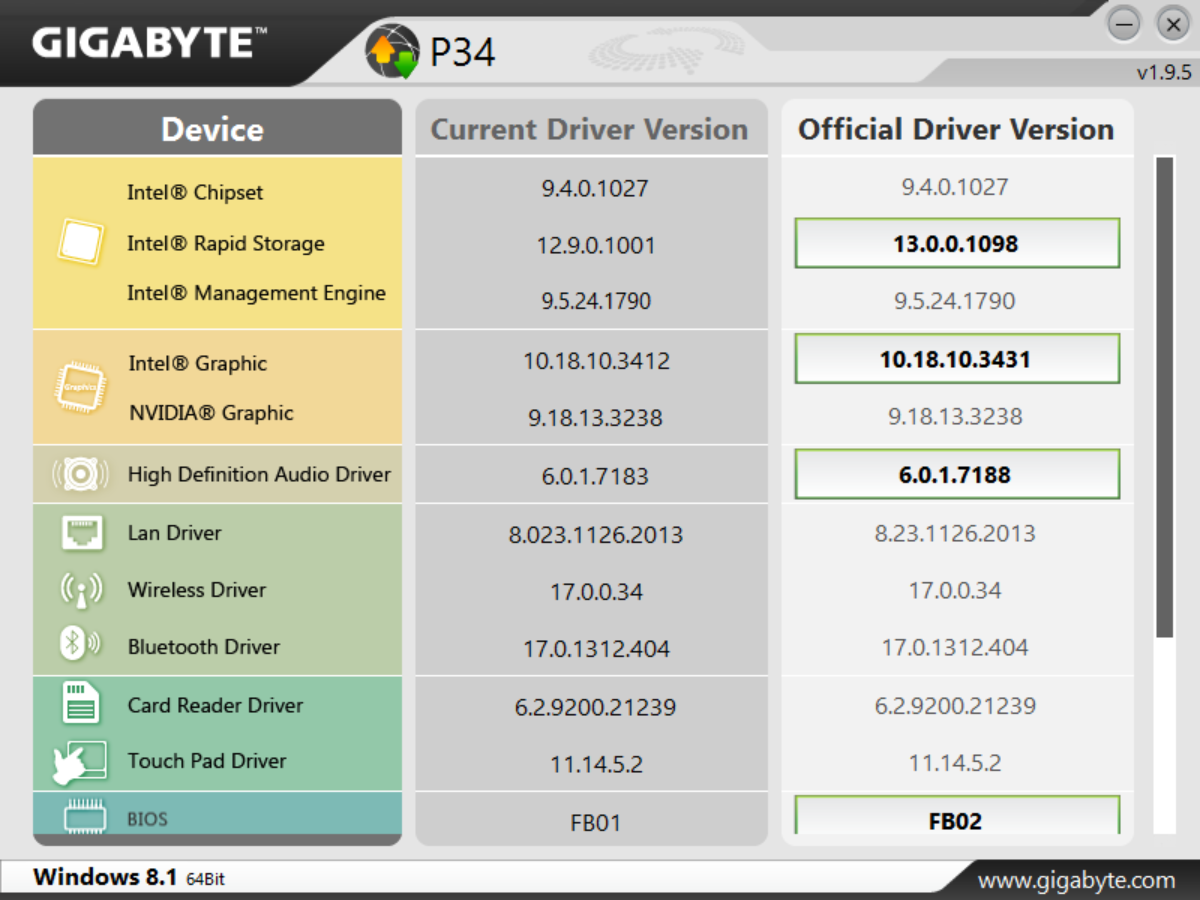1200x900 pixels.
Task: Click current version 12.9.0.1001
Action: pos(596,245)
